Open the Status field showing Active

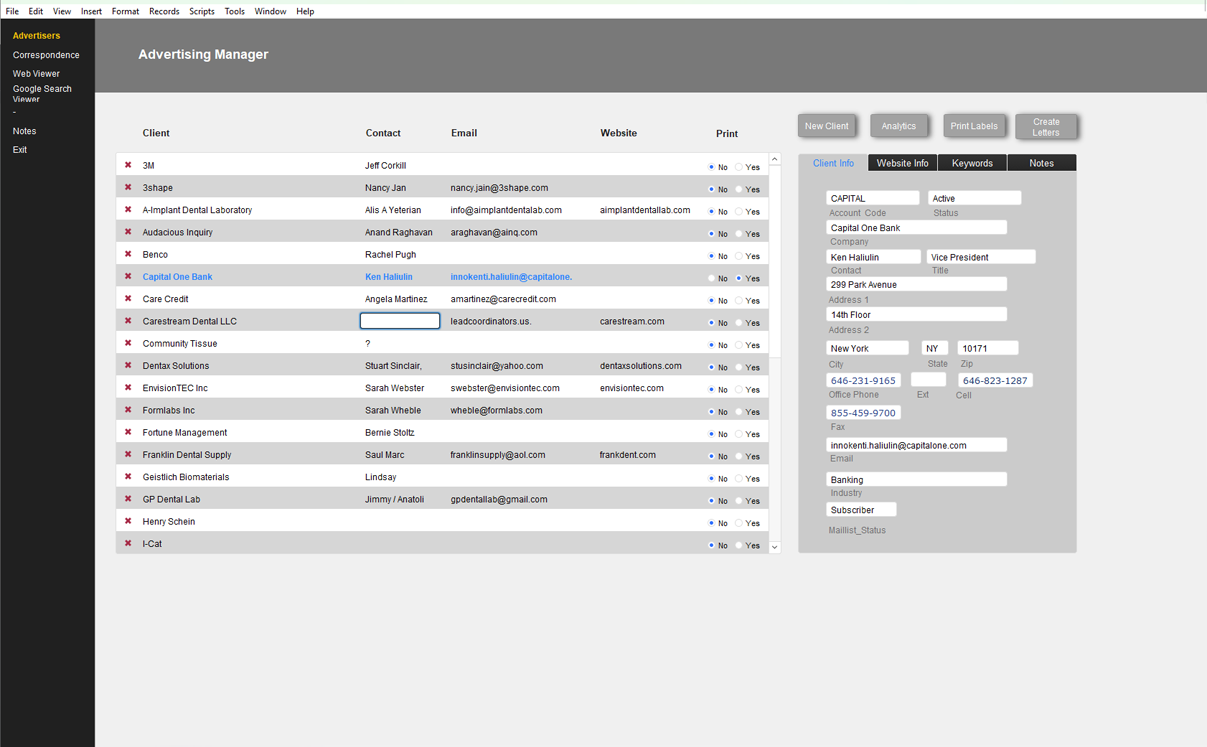pos(975,198)
